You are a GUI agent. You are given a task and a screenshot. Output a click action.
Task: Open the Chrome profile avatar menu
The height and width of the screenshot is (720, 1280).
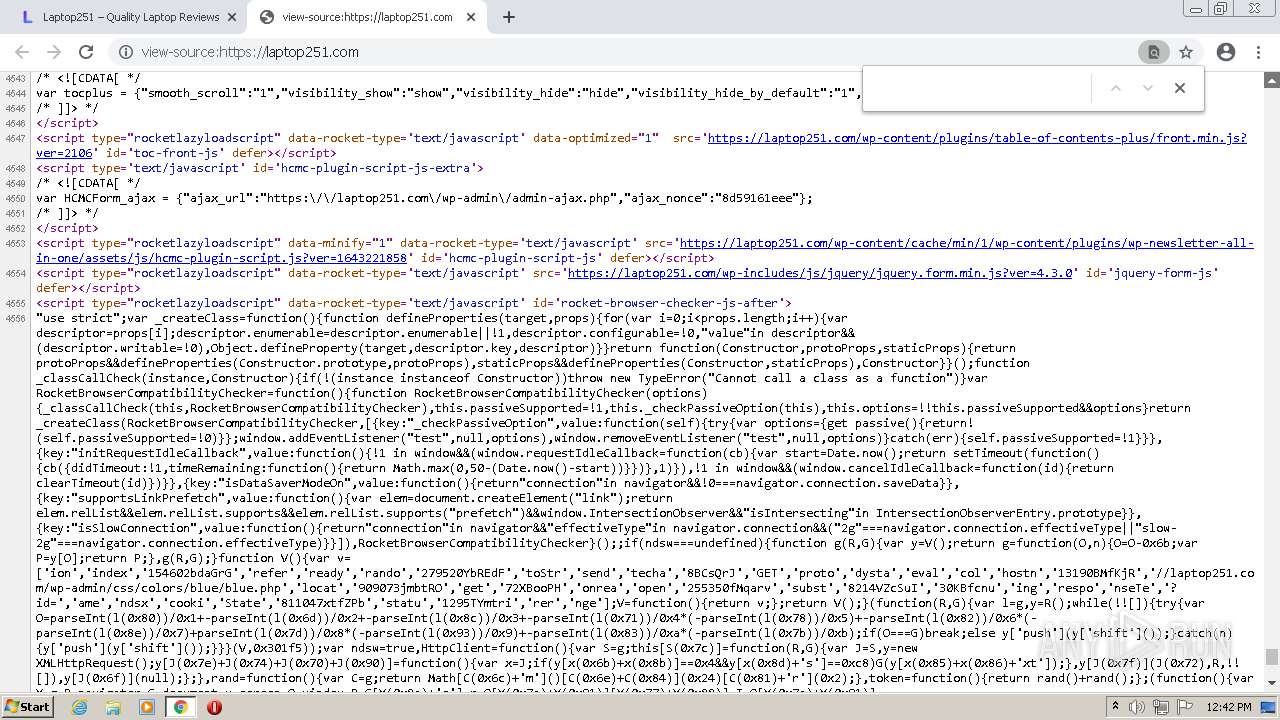(x=1226, y=52)
